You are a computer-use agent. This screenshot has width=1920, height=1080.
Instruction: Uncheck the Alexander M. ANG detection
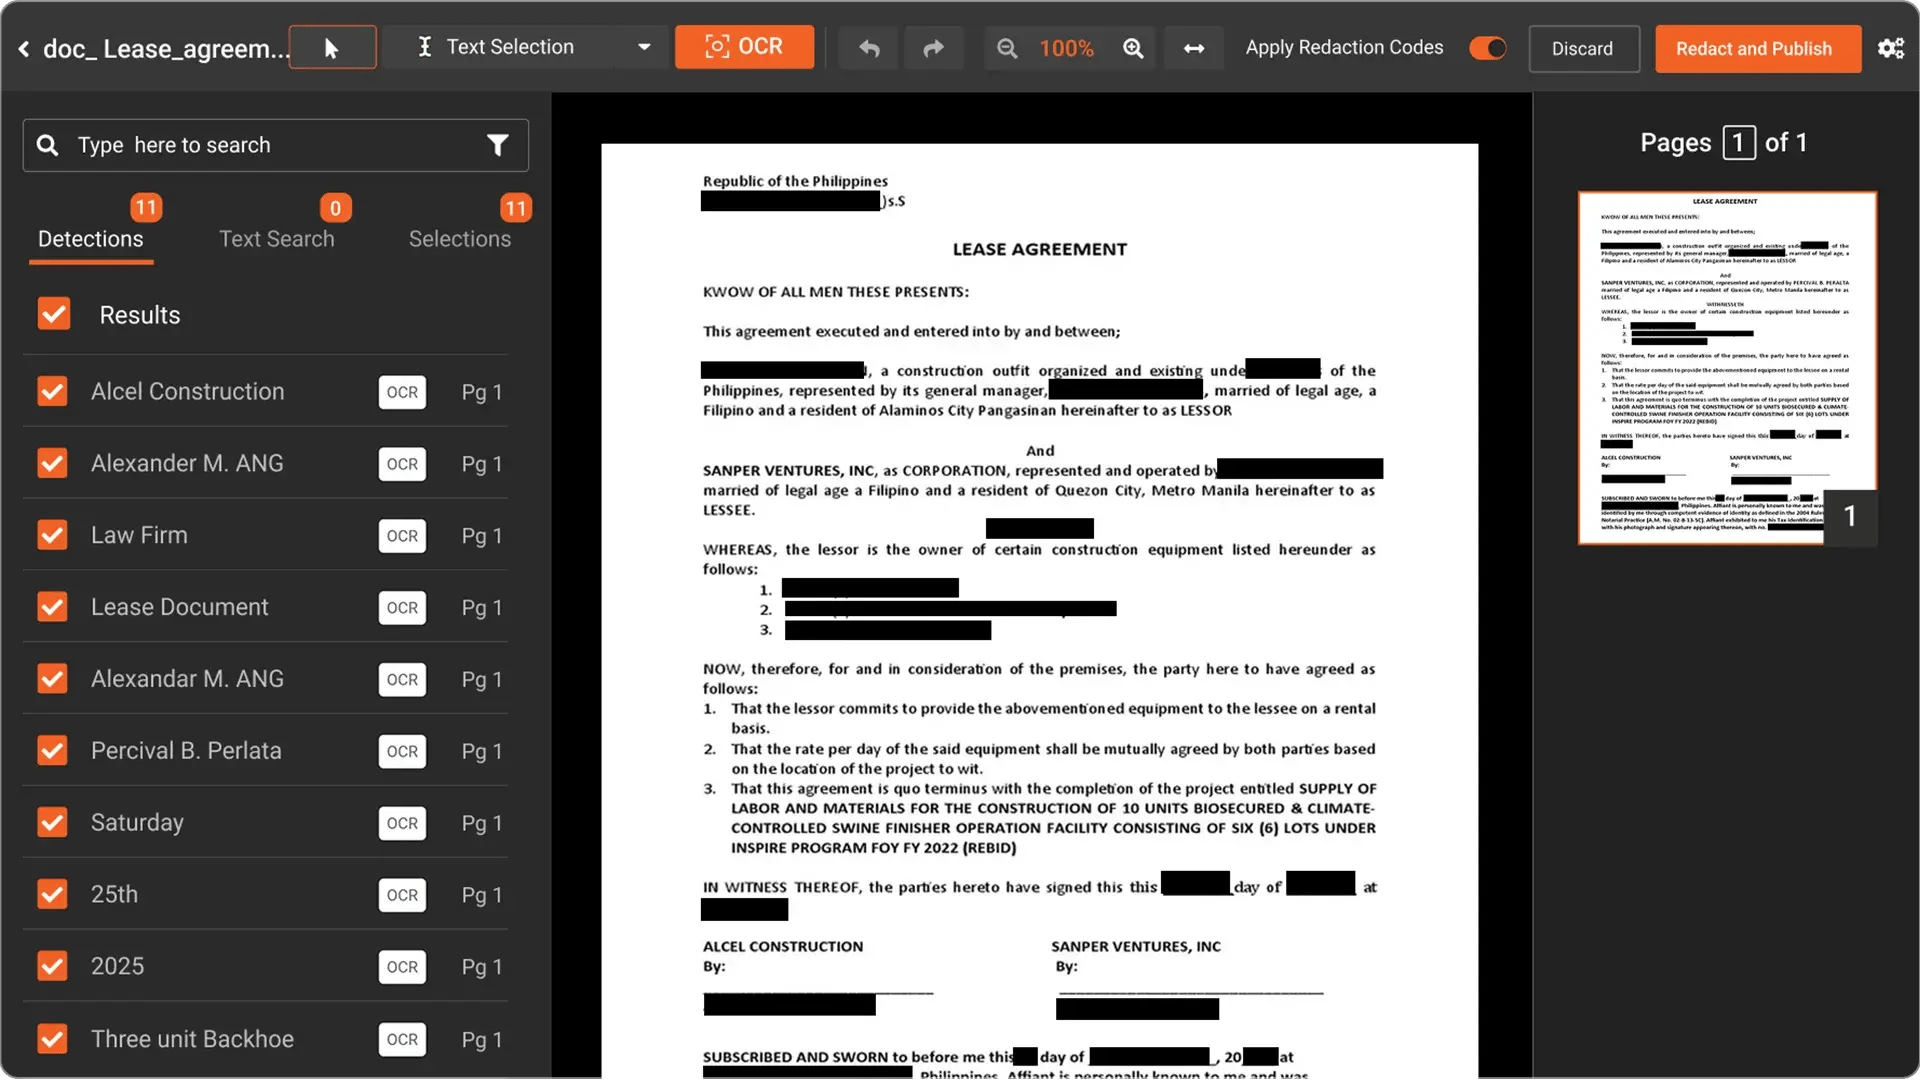(x=53, y=463)
